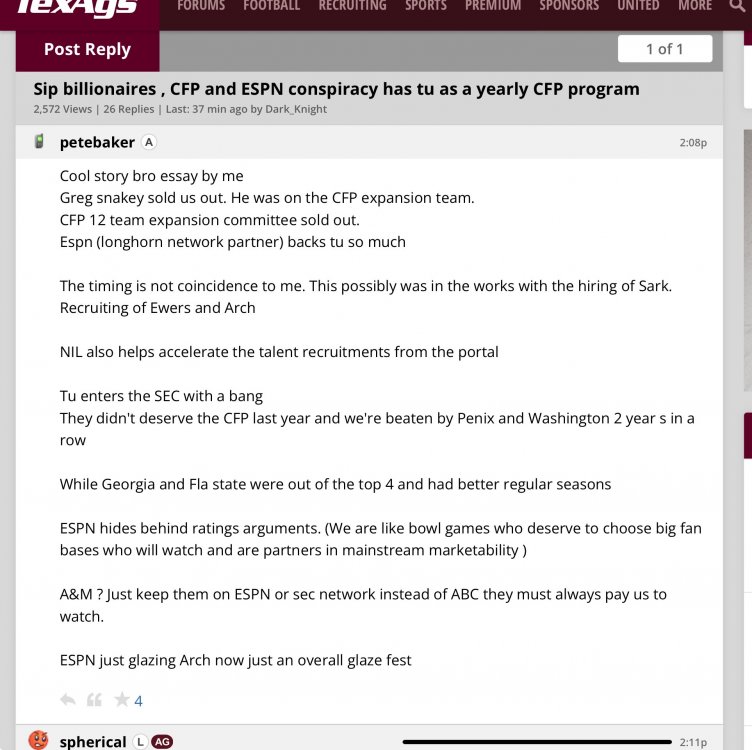
Task: Open the Dark_Knight user link
Action: pos(295,109)
